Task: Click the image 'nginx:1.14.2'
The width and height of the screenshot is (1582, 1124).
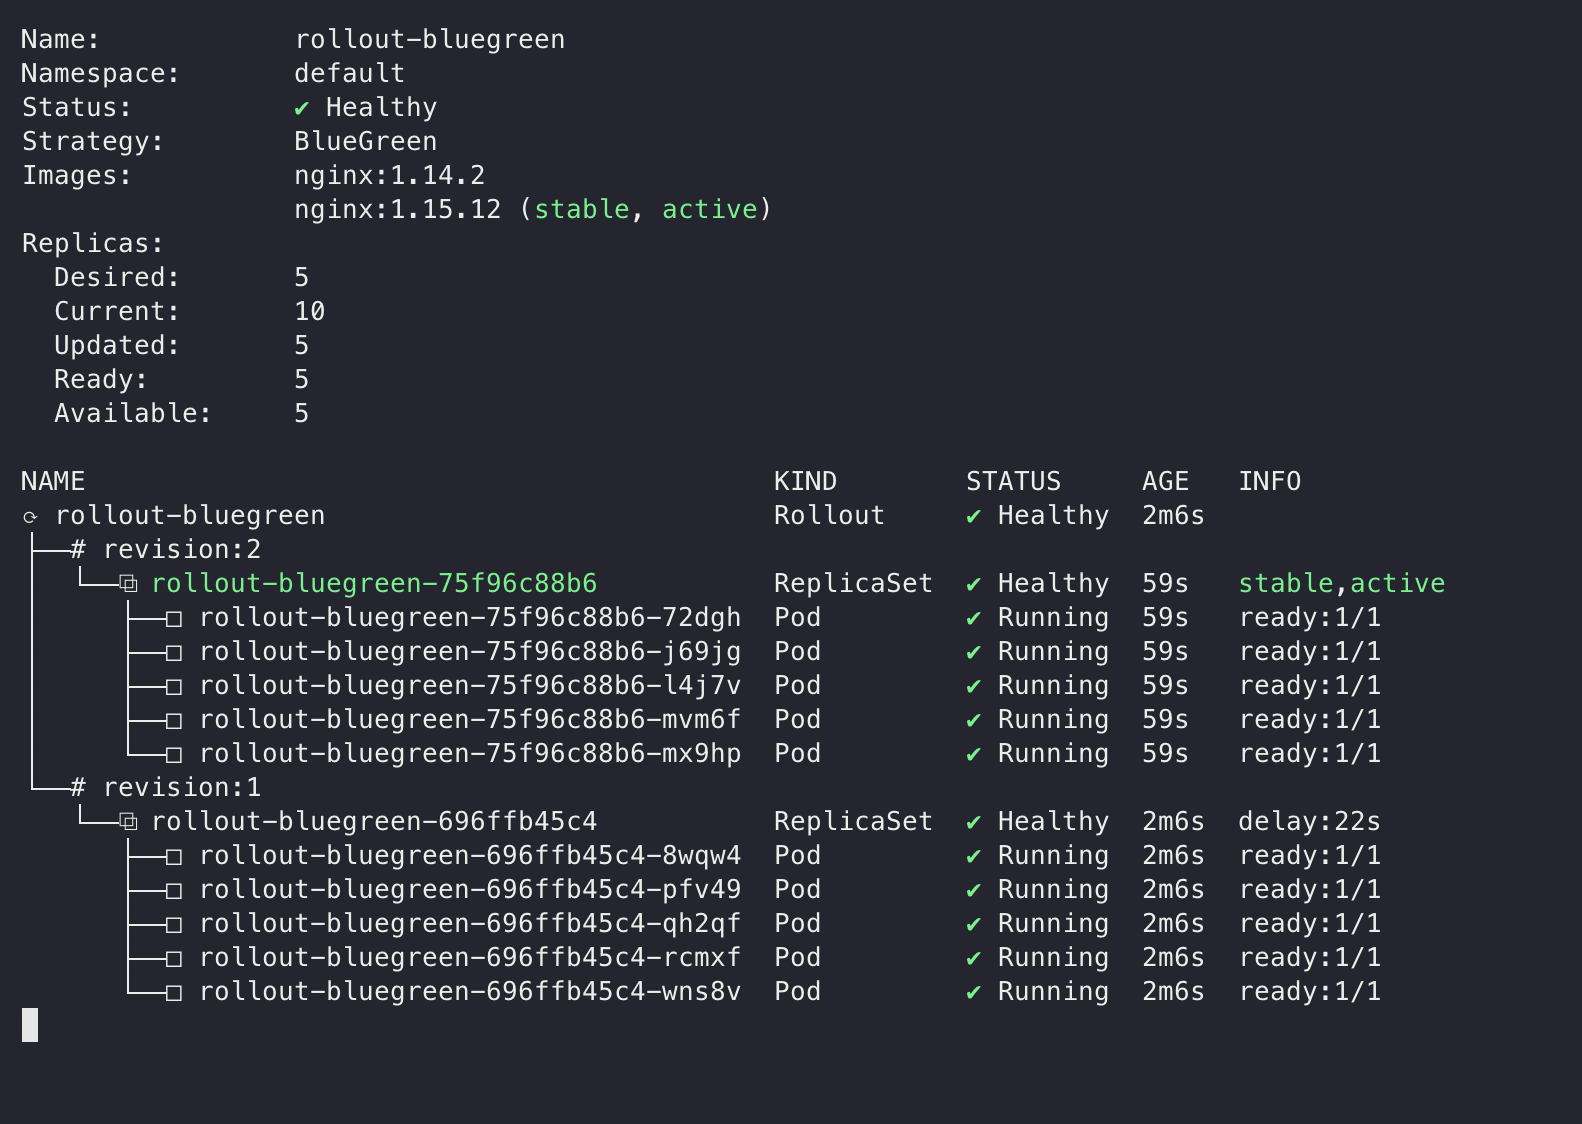Action: point(390,175)
